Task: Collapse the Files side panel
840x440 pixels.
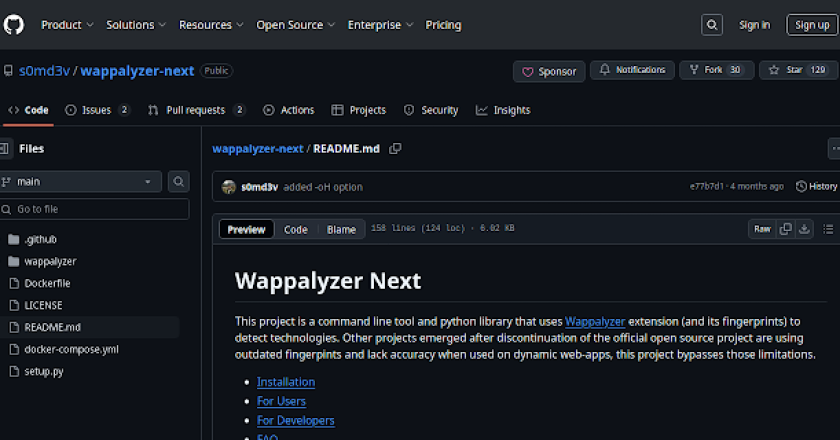Action: (x=5, y=149)
